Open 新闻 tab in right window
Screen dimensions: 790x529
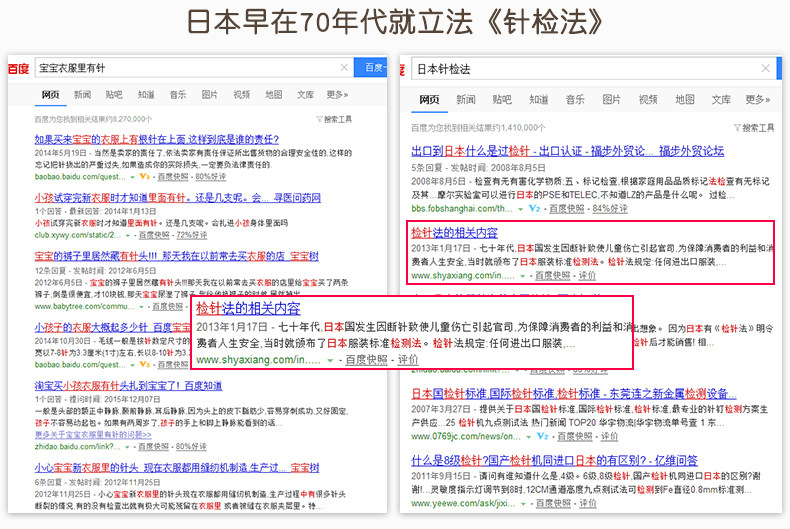[466, 100]
